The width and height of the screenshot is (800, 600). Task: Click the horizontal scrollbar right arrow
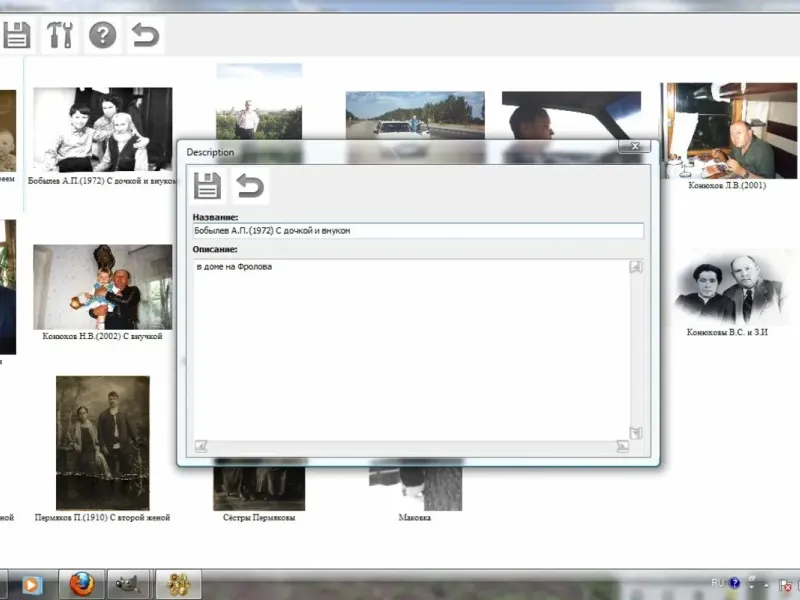(x=622, y=446)
